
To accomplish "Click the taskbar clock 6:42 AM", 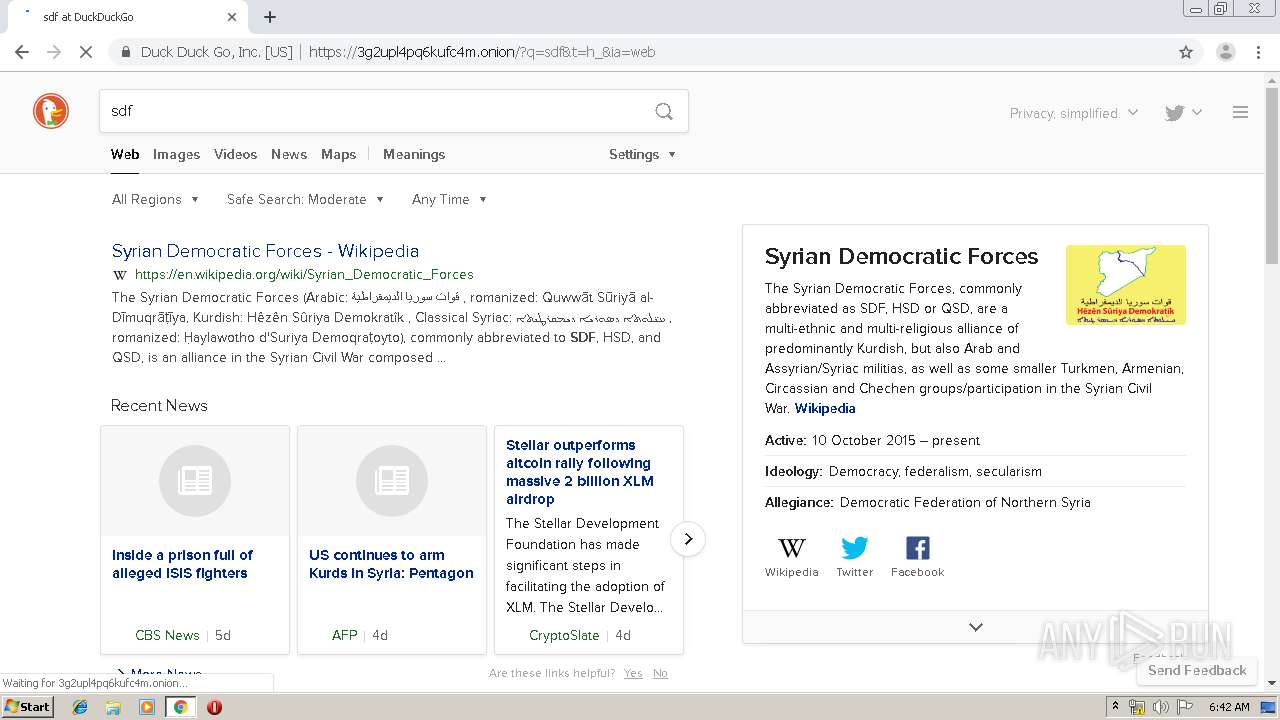I will click(1229, 707).
